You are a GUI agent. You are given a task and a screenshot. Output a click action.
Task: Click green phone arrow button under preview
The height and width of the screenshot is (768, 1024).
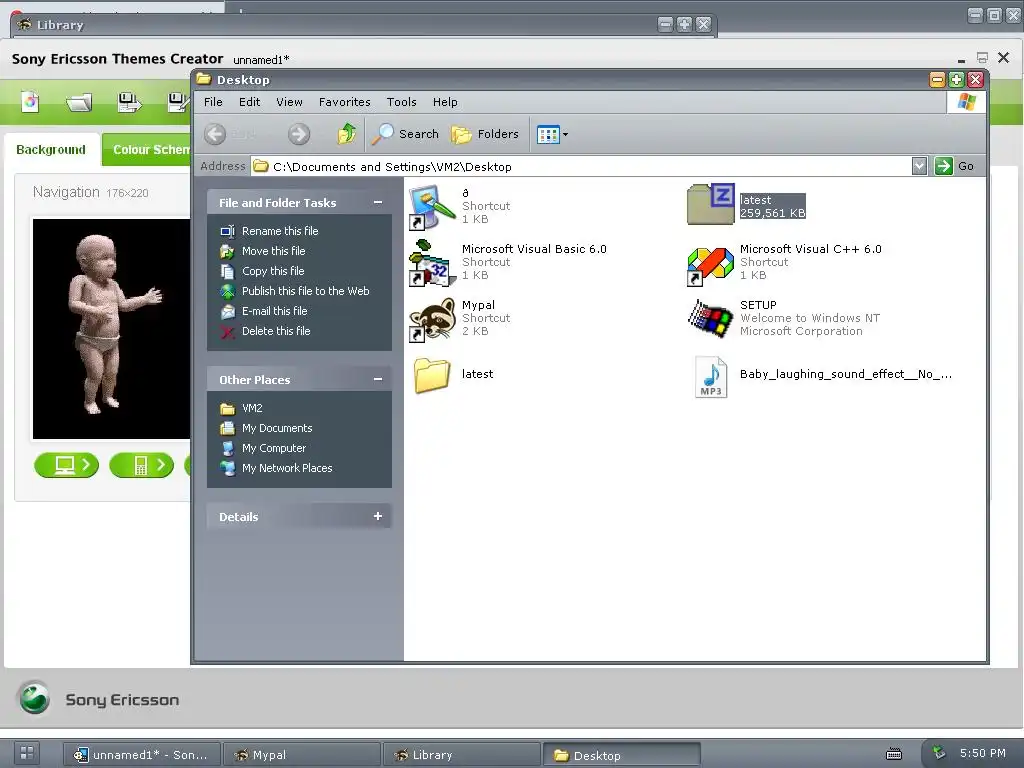[142, 465]
